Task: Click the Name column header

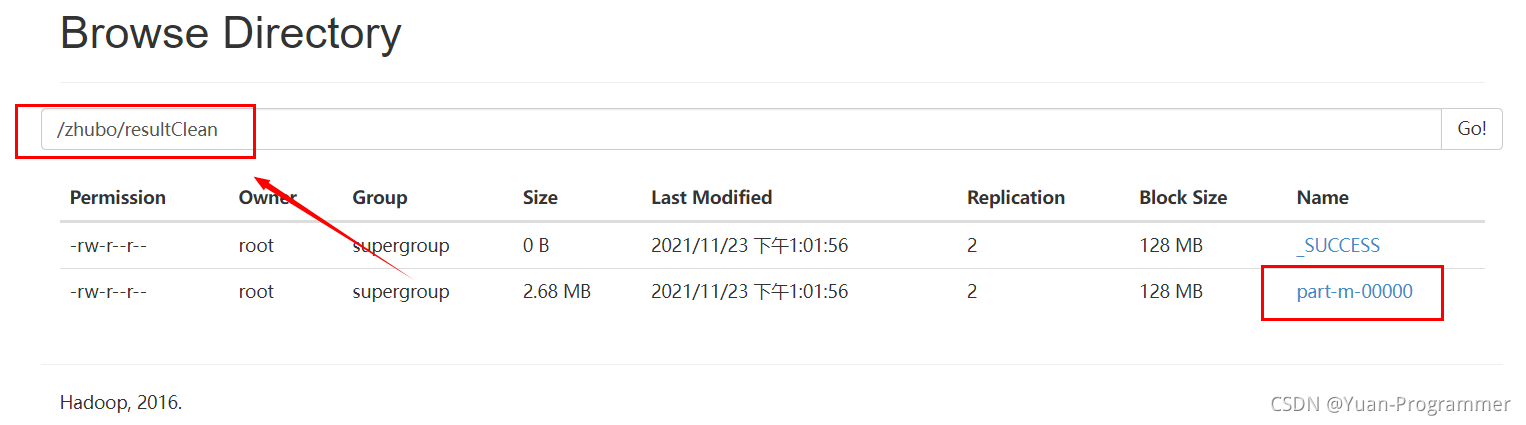Action: tap(1323, 198)
